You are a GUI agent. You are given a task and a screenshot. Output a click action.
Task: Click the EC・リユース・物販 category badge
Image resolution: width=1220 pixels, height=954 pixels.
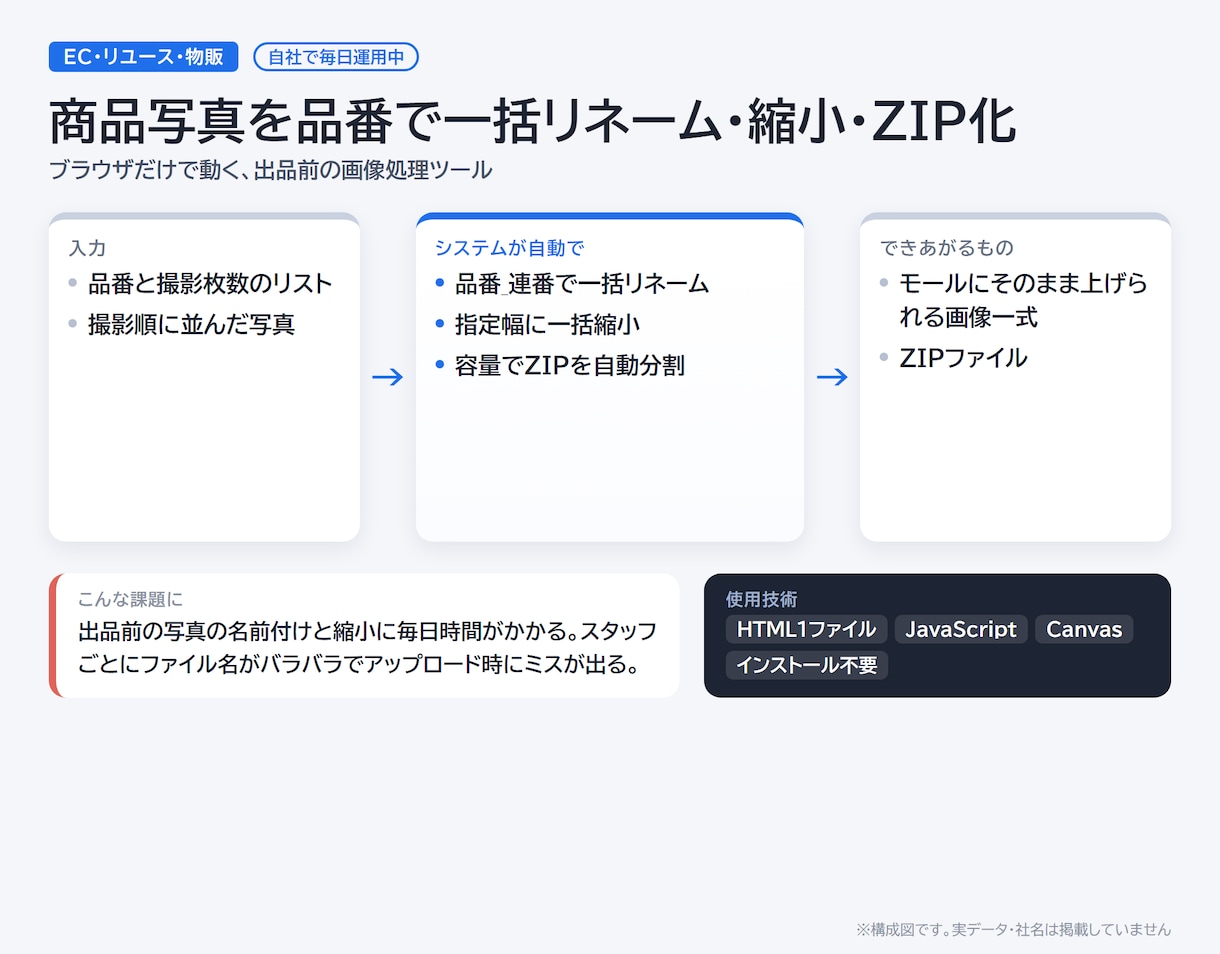143,57
